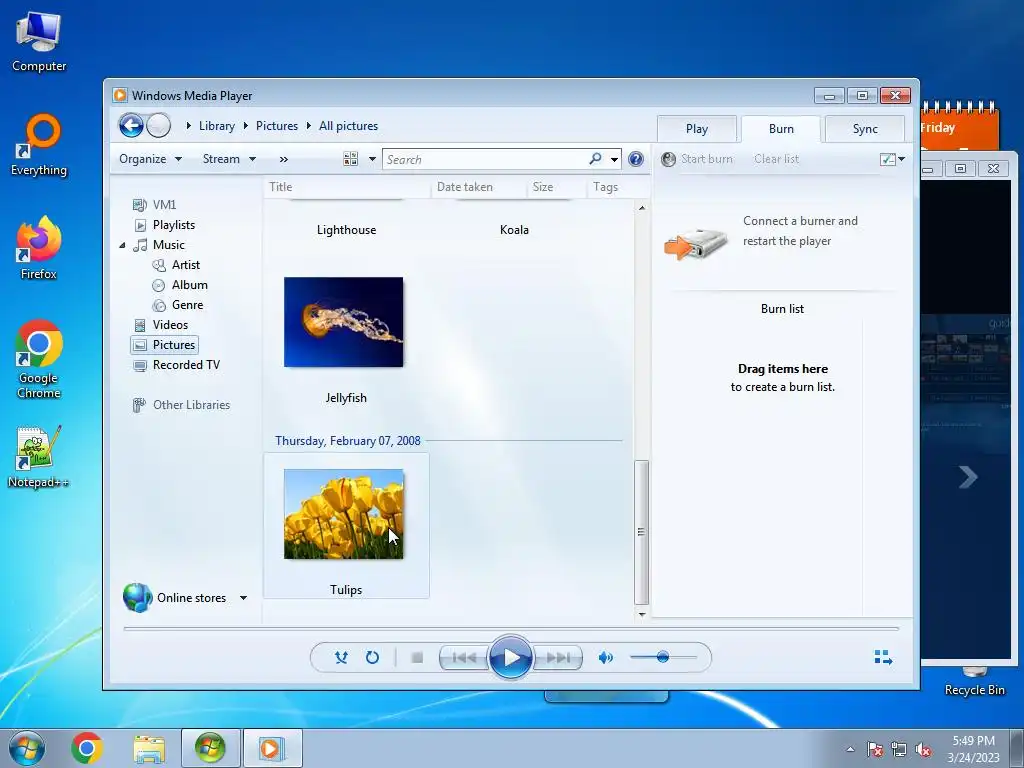Click the Lighthouse picture label
1024x768 pixels.
(346, 230)
